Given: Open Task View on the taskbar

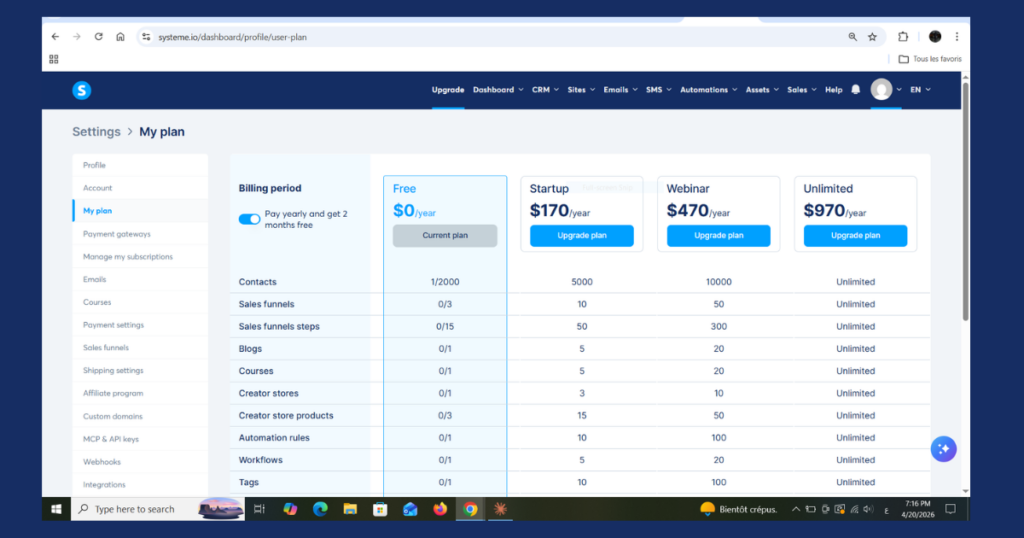Looking at the screenshot, I should [259, 509].
